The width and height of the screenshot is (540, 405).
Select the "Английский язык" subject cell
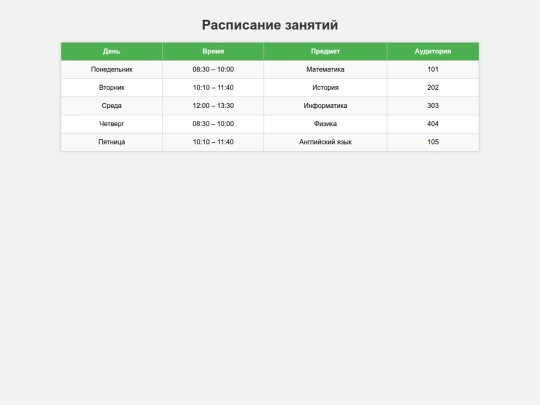(325, 142)
